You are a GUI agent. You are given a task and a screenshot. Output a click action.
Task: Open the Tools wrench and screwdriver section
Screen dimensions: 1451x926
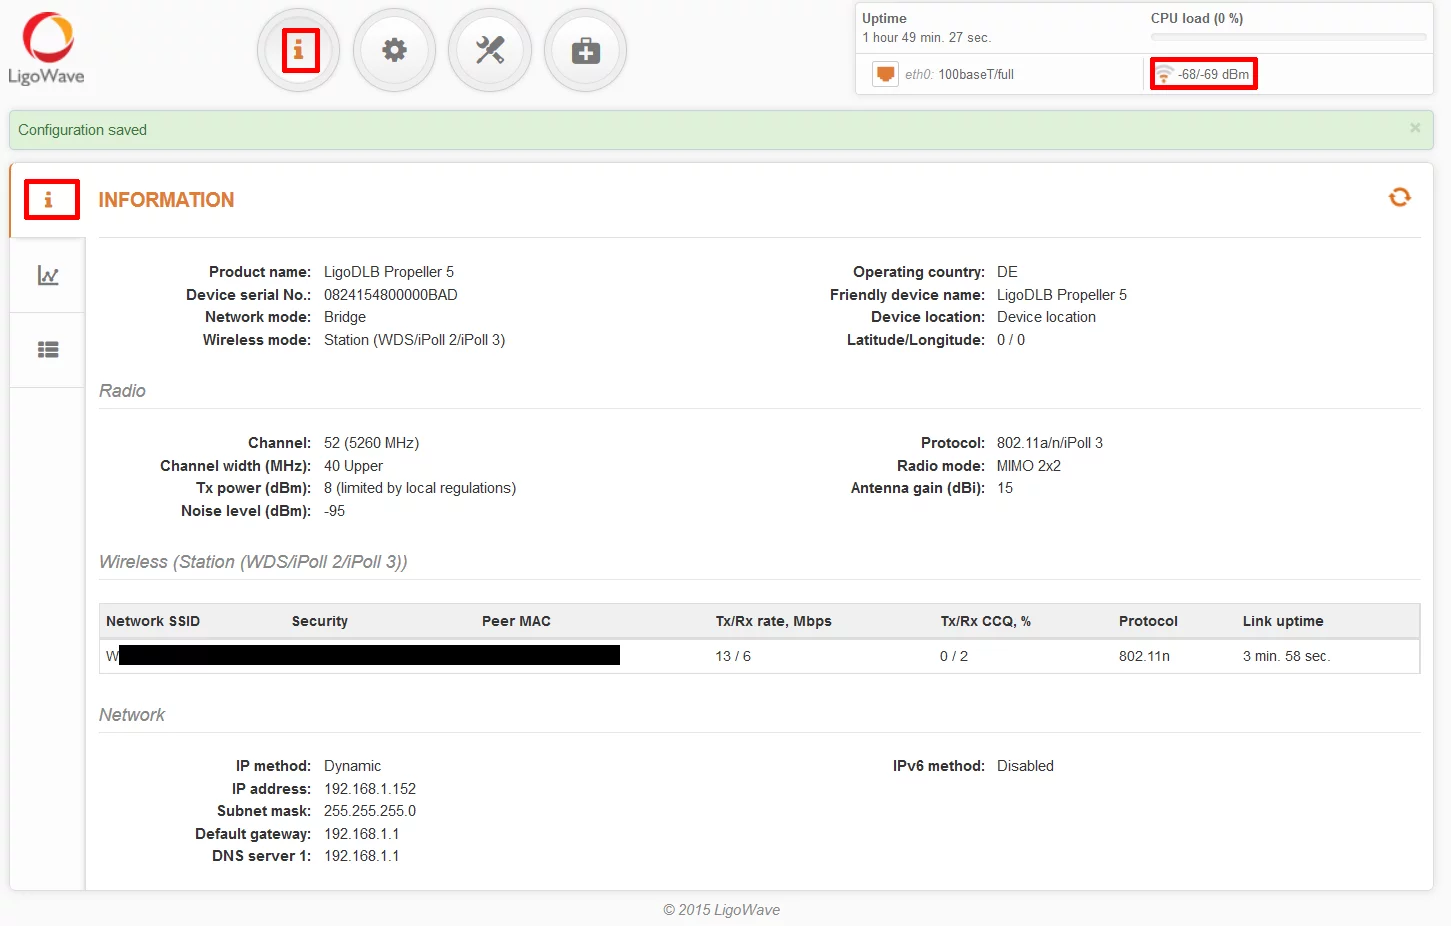490,50
